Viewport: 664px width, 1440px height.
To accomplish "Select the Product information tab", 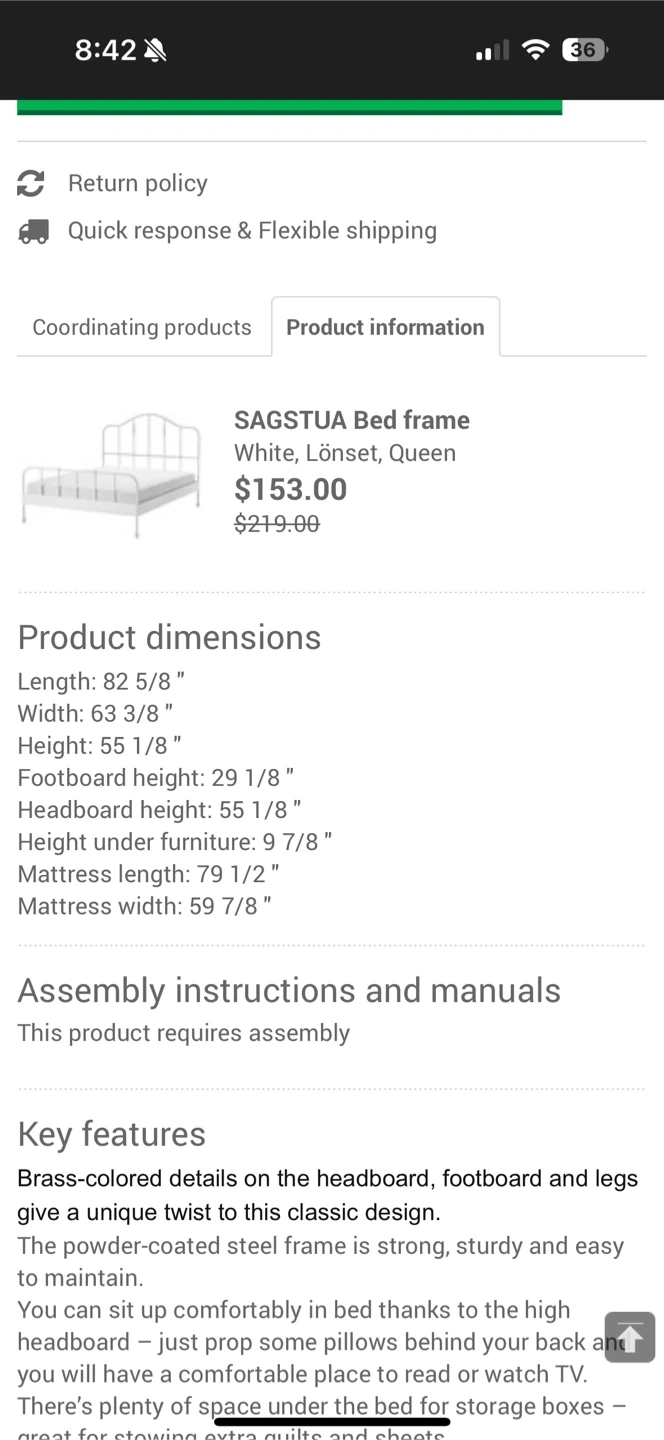I will pyautogui.click(x=385, y=327).
